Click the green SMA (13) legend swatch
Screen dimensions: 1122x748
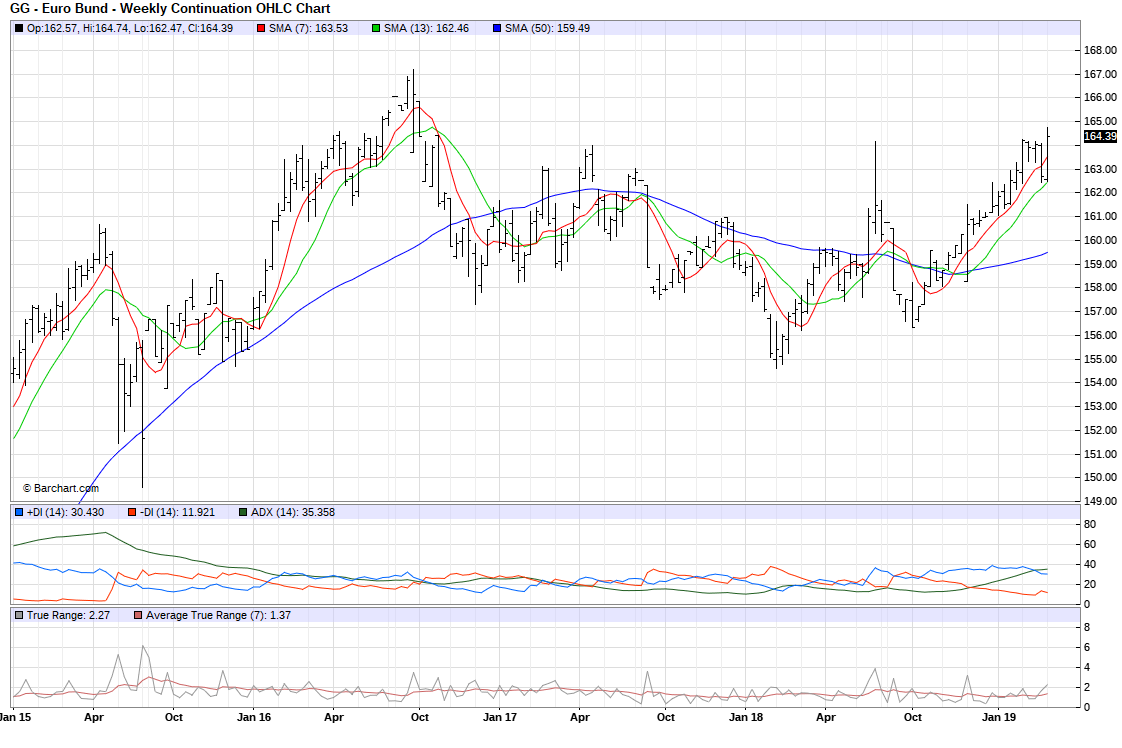pyautogui.click(x=376, y=28)
